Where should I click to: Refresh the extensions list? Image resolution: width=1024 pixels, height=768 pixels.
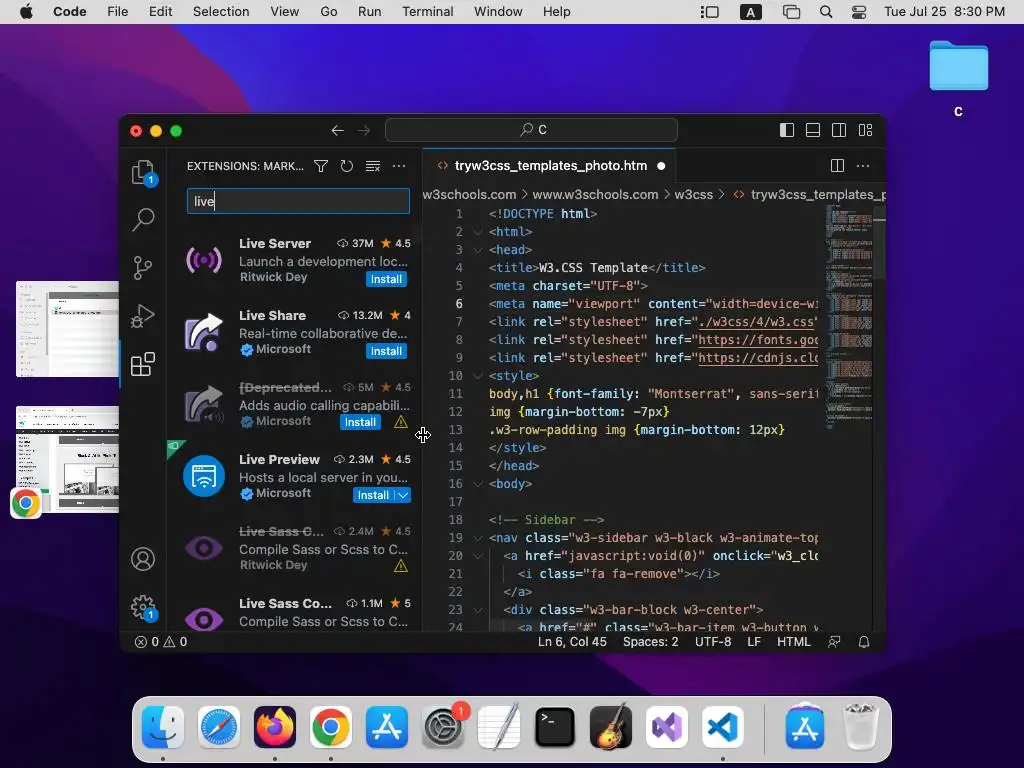[347, 167]
